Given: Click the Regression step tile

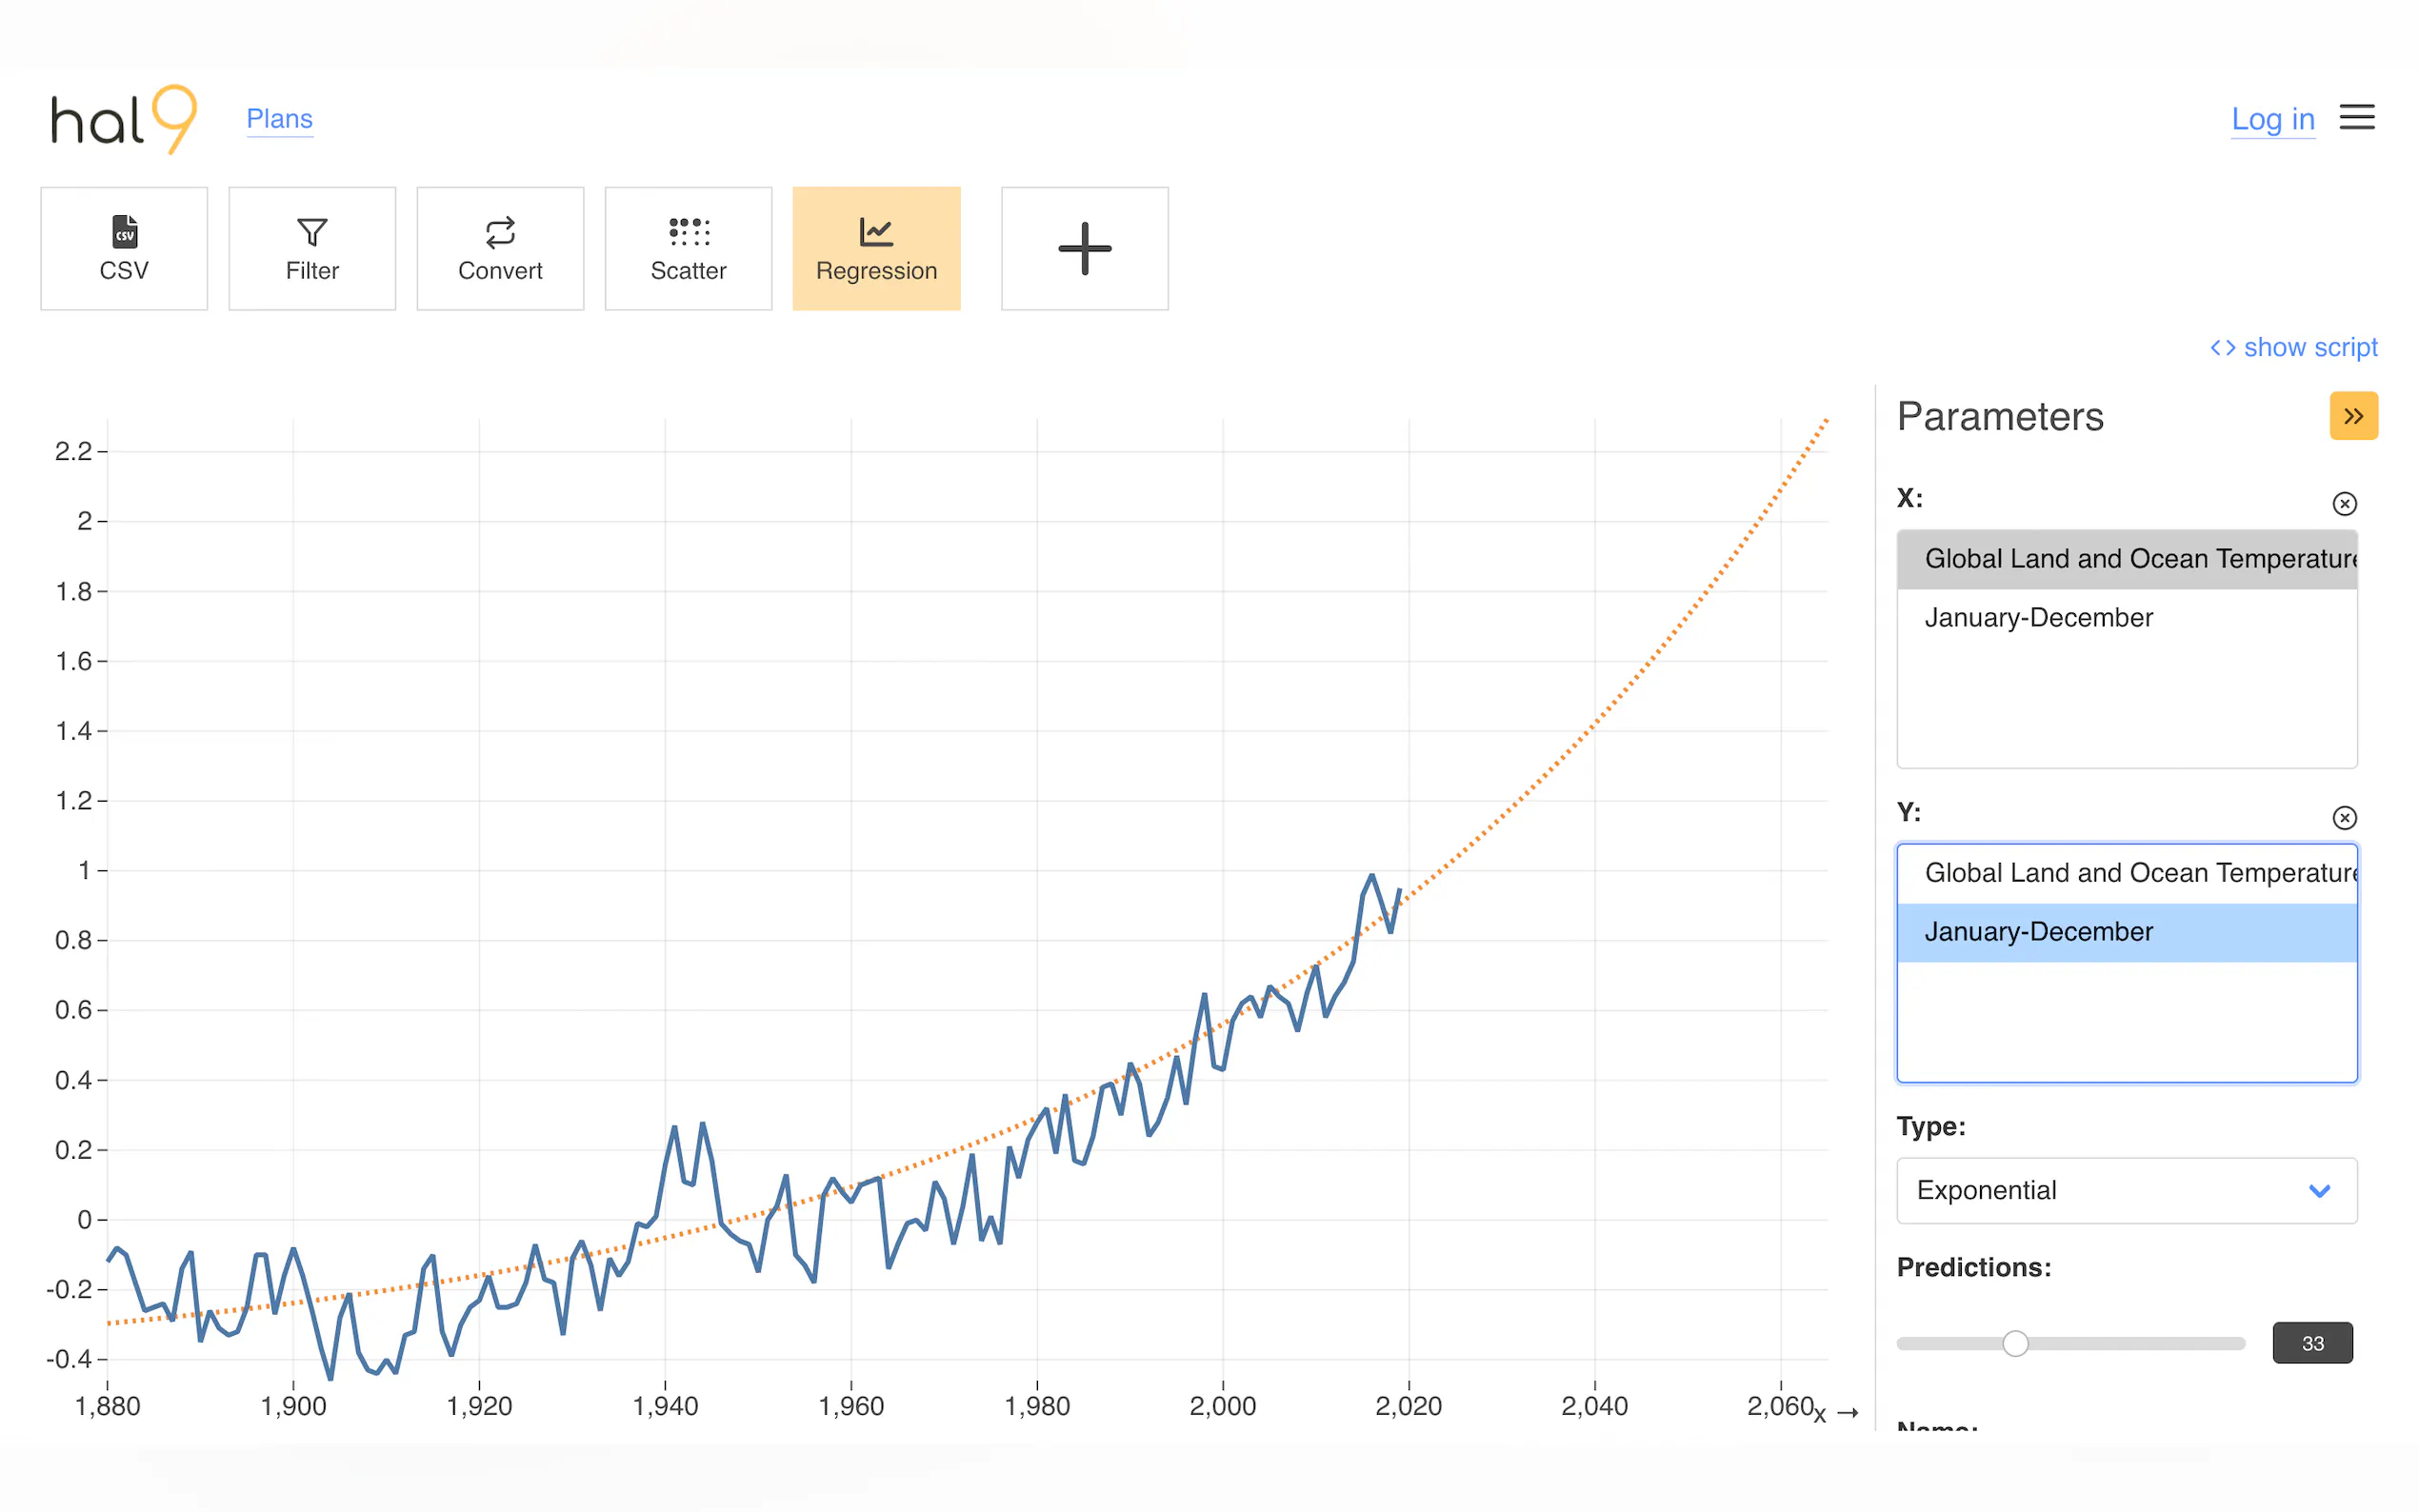Looking at the screenshot, I should click(x=876, y=248).
